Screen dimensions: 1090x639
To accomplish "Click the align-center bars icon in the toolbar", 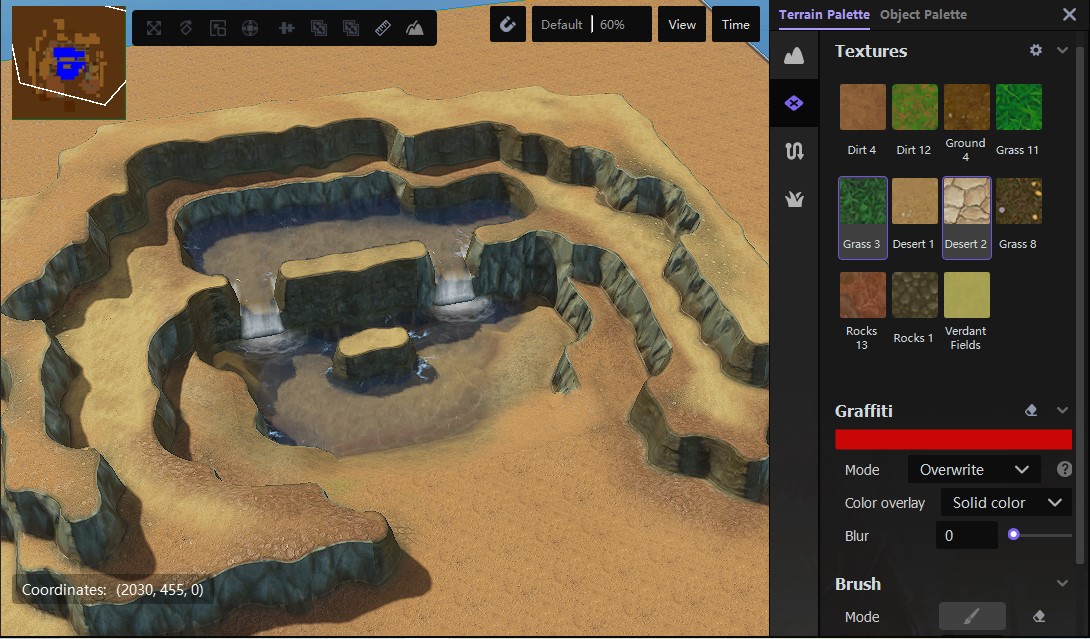I will (x=286, y=28).
